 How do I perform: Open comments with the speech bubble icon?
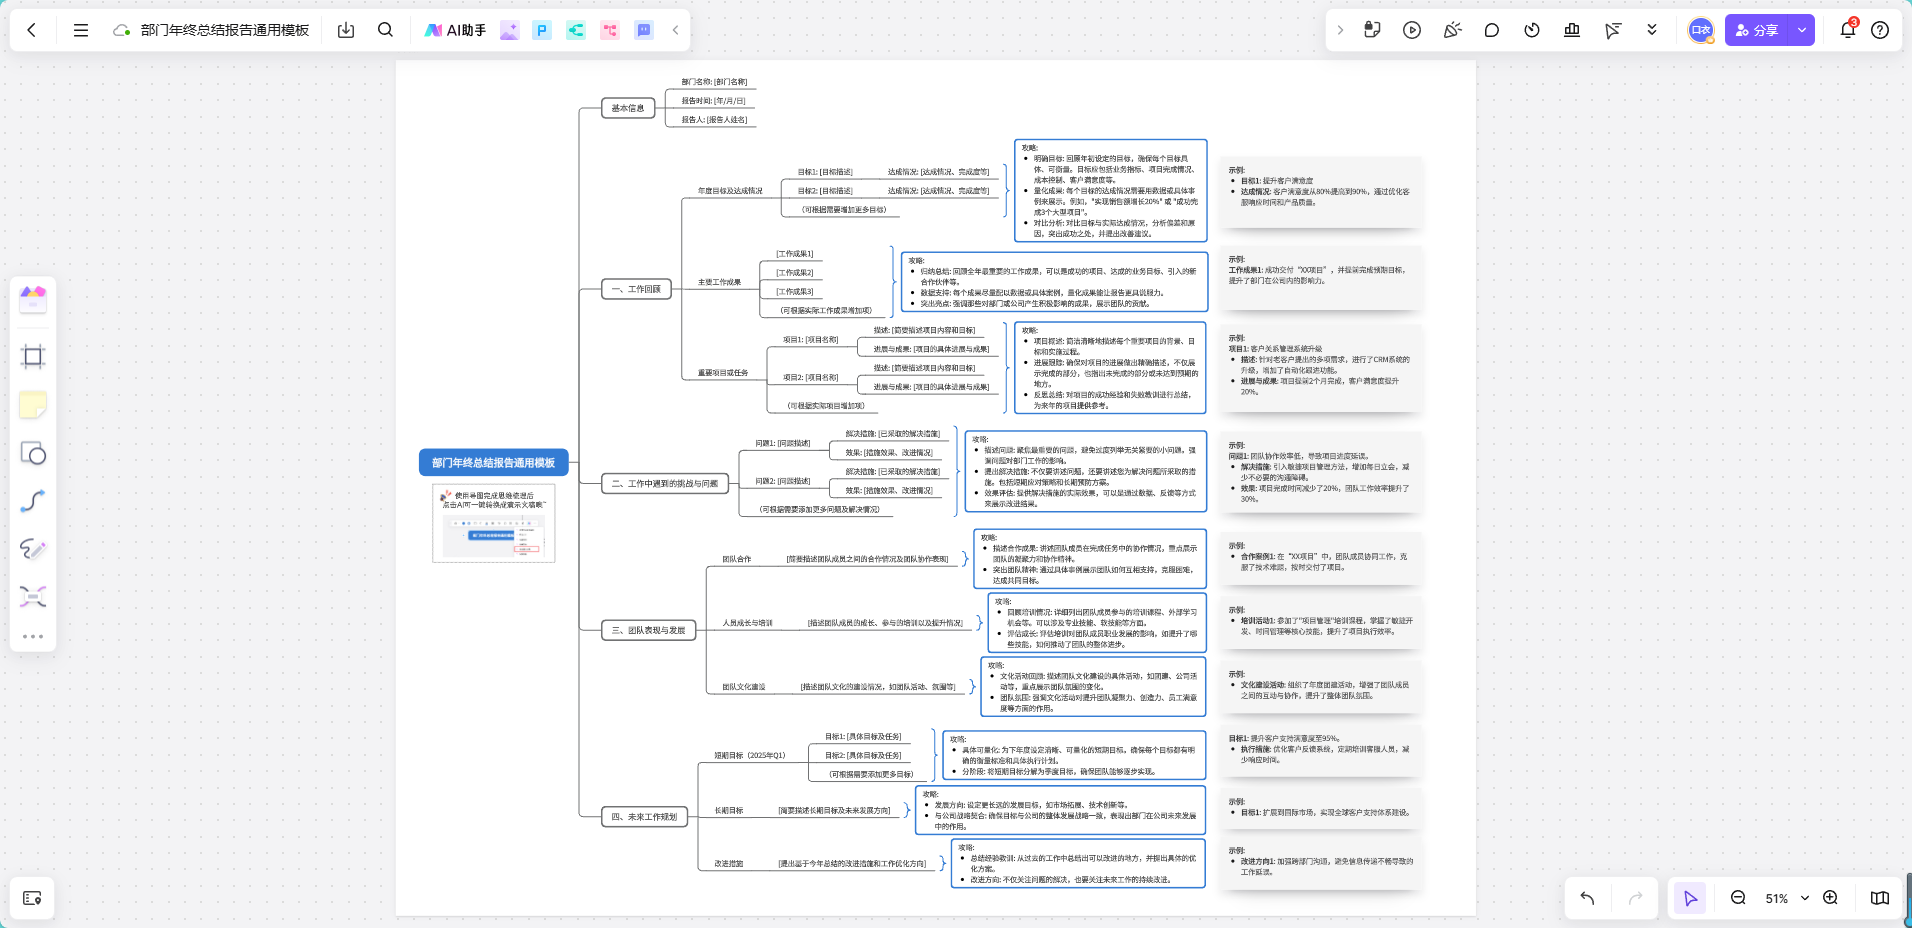(x=1492, y=30)
